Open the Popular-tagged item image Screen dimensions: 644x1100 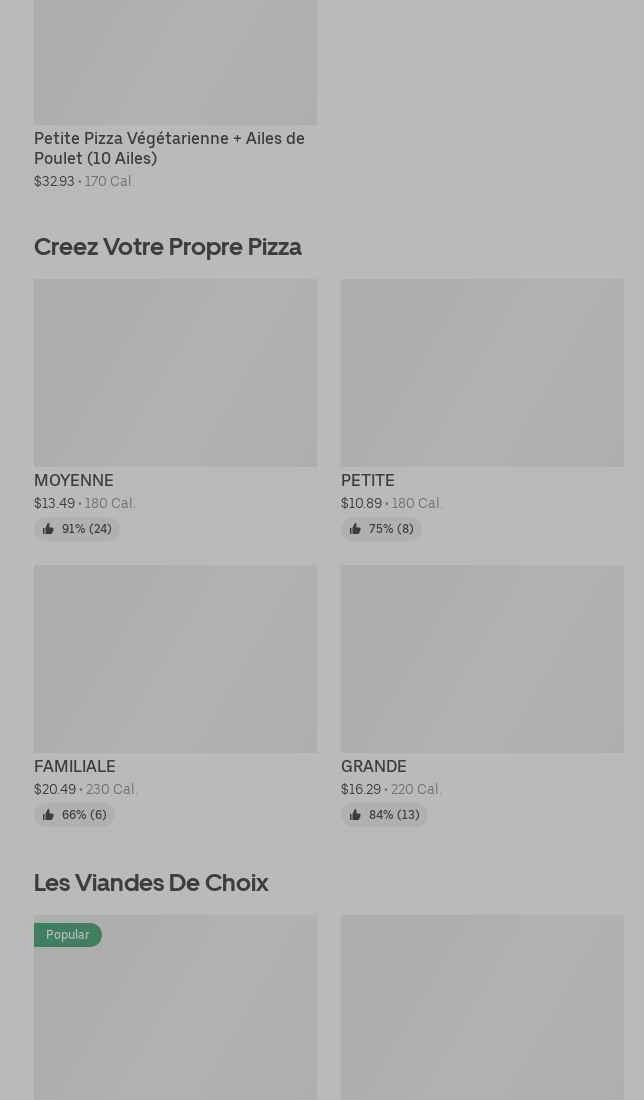coord(175,1007)
